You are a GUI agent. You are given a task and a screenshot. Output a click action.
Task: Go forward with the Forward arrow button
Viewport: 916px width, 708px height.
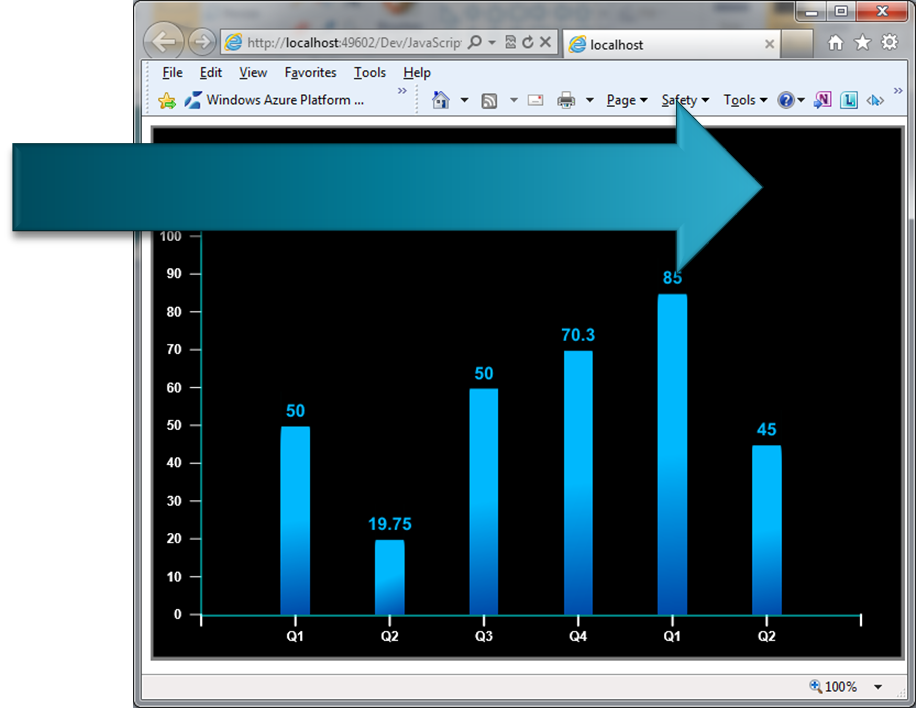click(202, 41)
